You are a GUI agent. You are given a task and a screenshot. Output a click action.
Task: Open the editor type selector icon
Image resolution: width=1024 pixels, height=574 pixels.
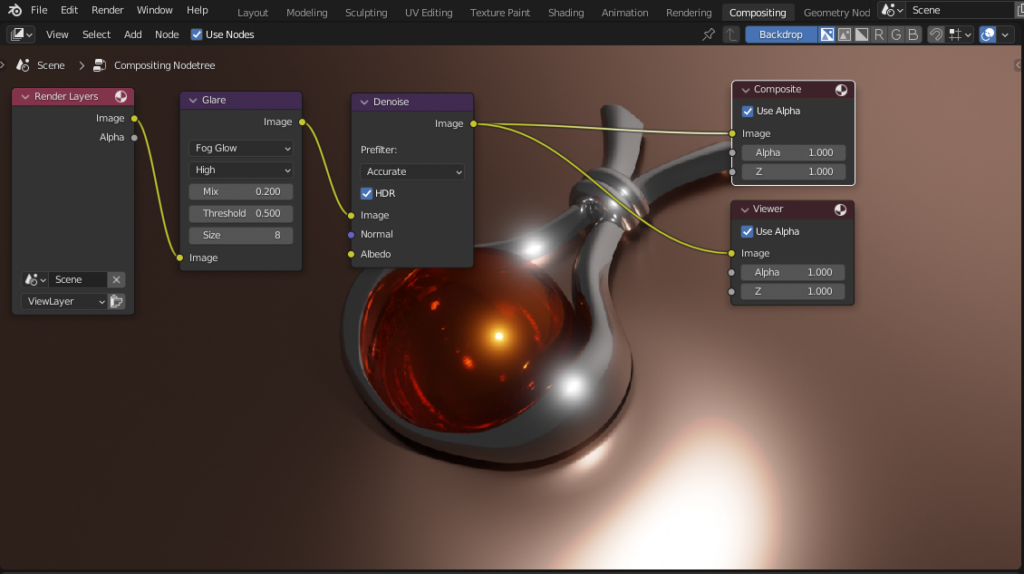coord(21,34)
